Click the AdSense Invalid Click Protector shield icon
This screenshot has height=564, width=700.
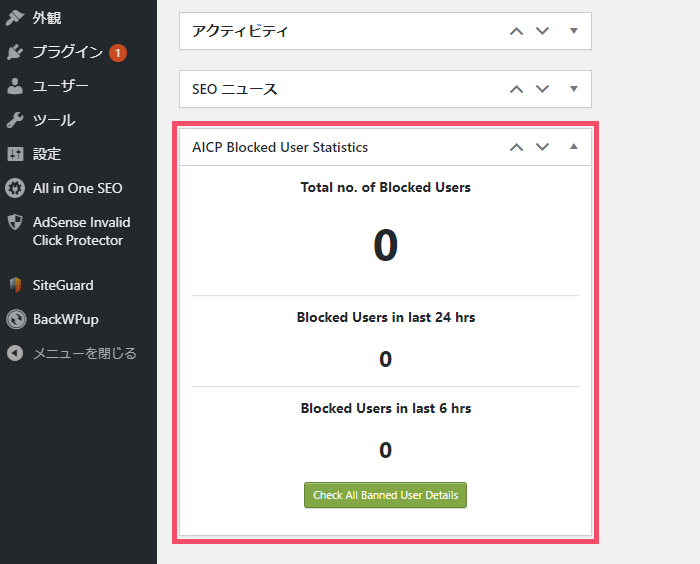[x=15, y=222]
